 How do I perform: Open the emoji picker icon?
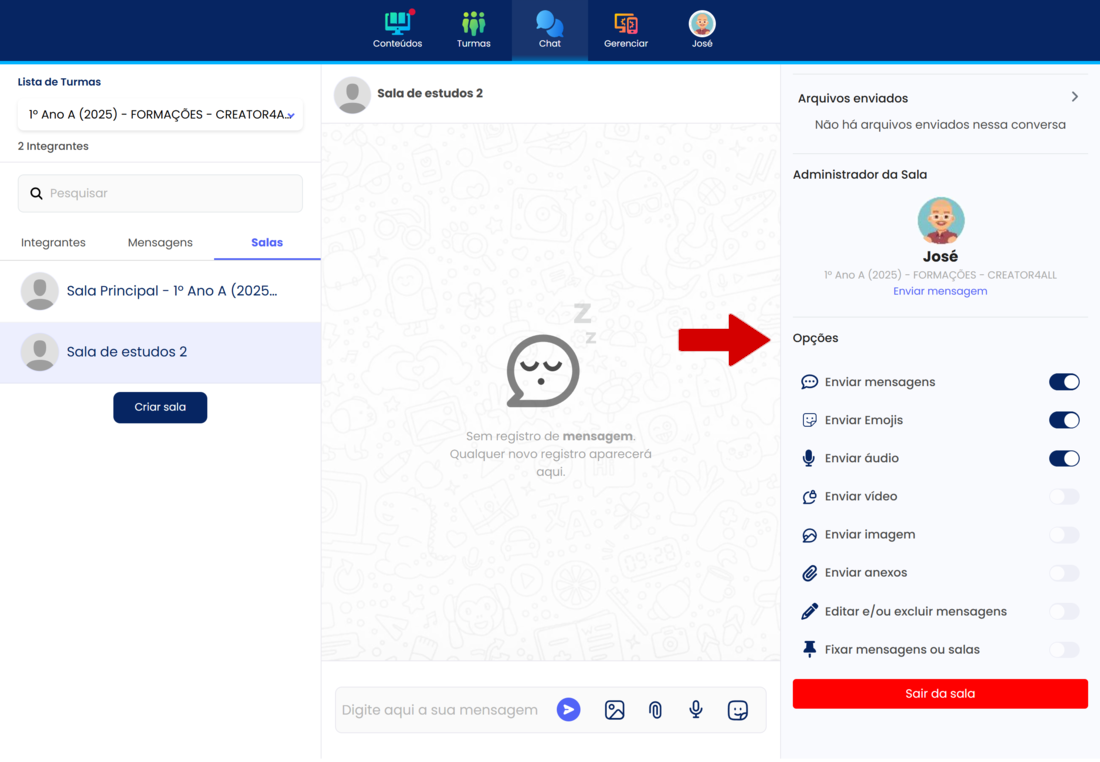pos(738,710)
